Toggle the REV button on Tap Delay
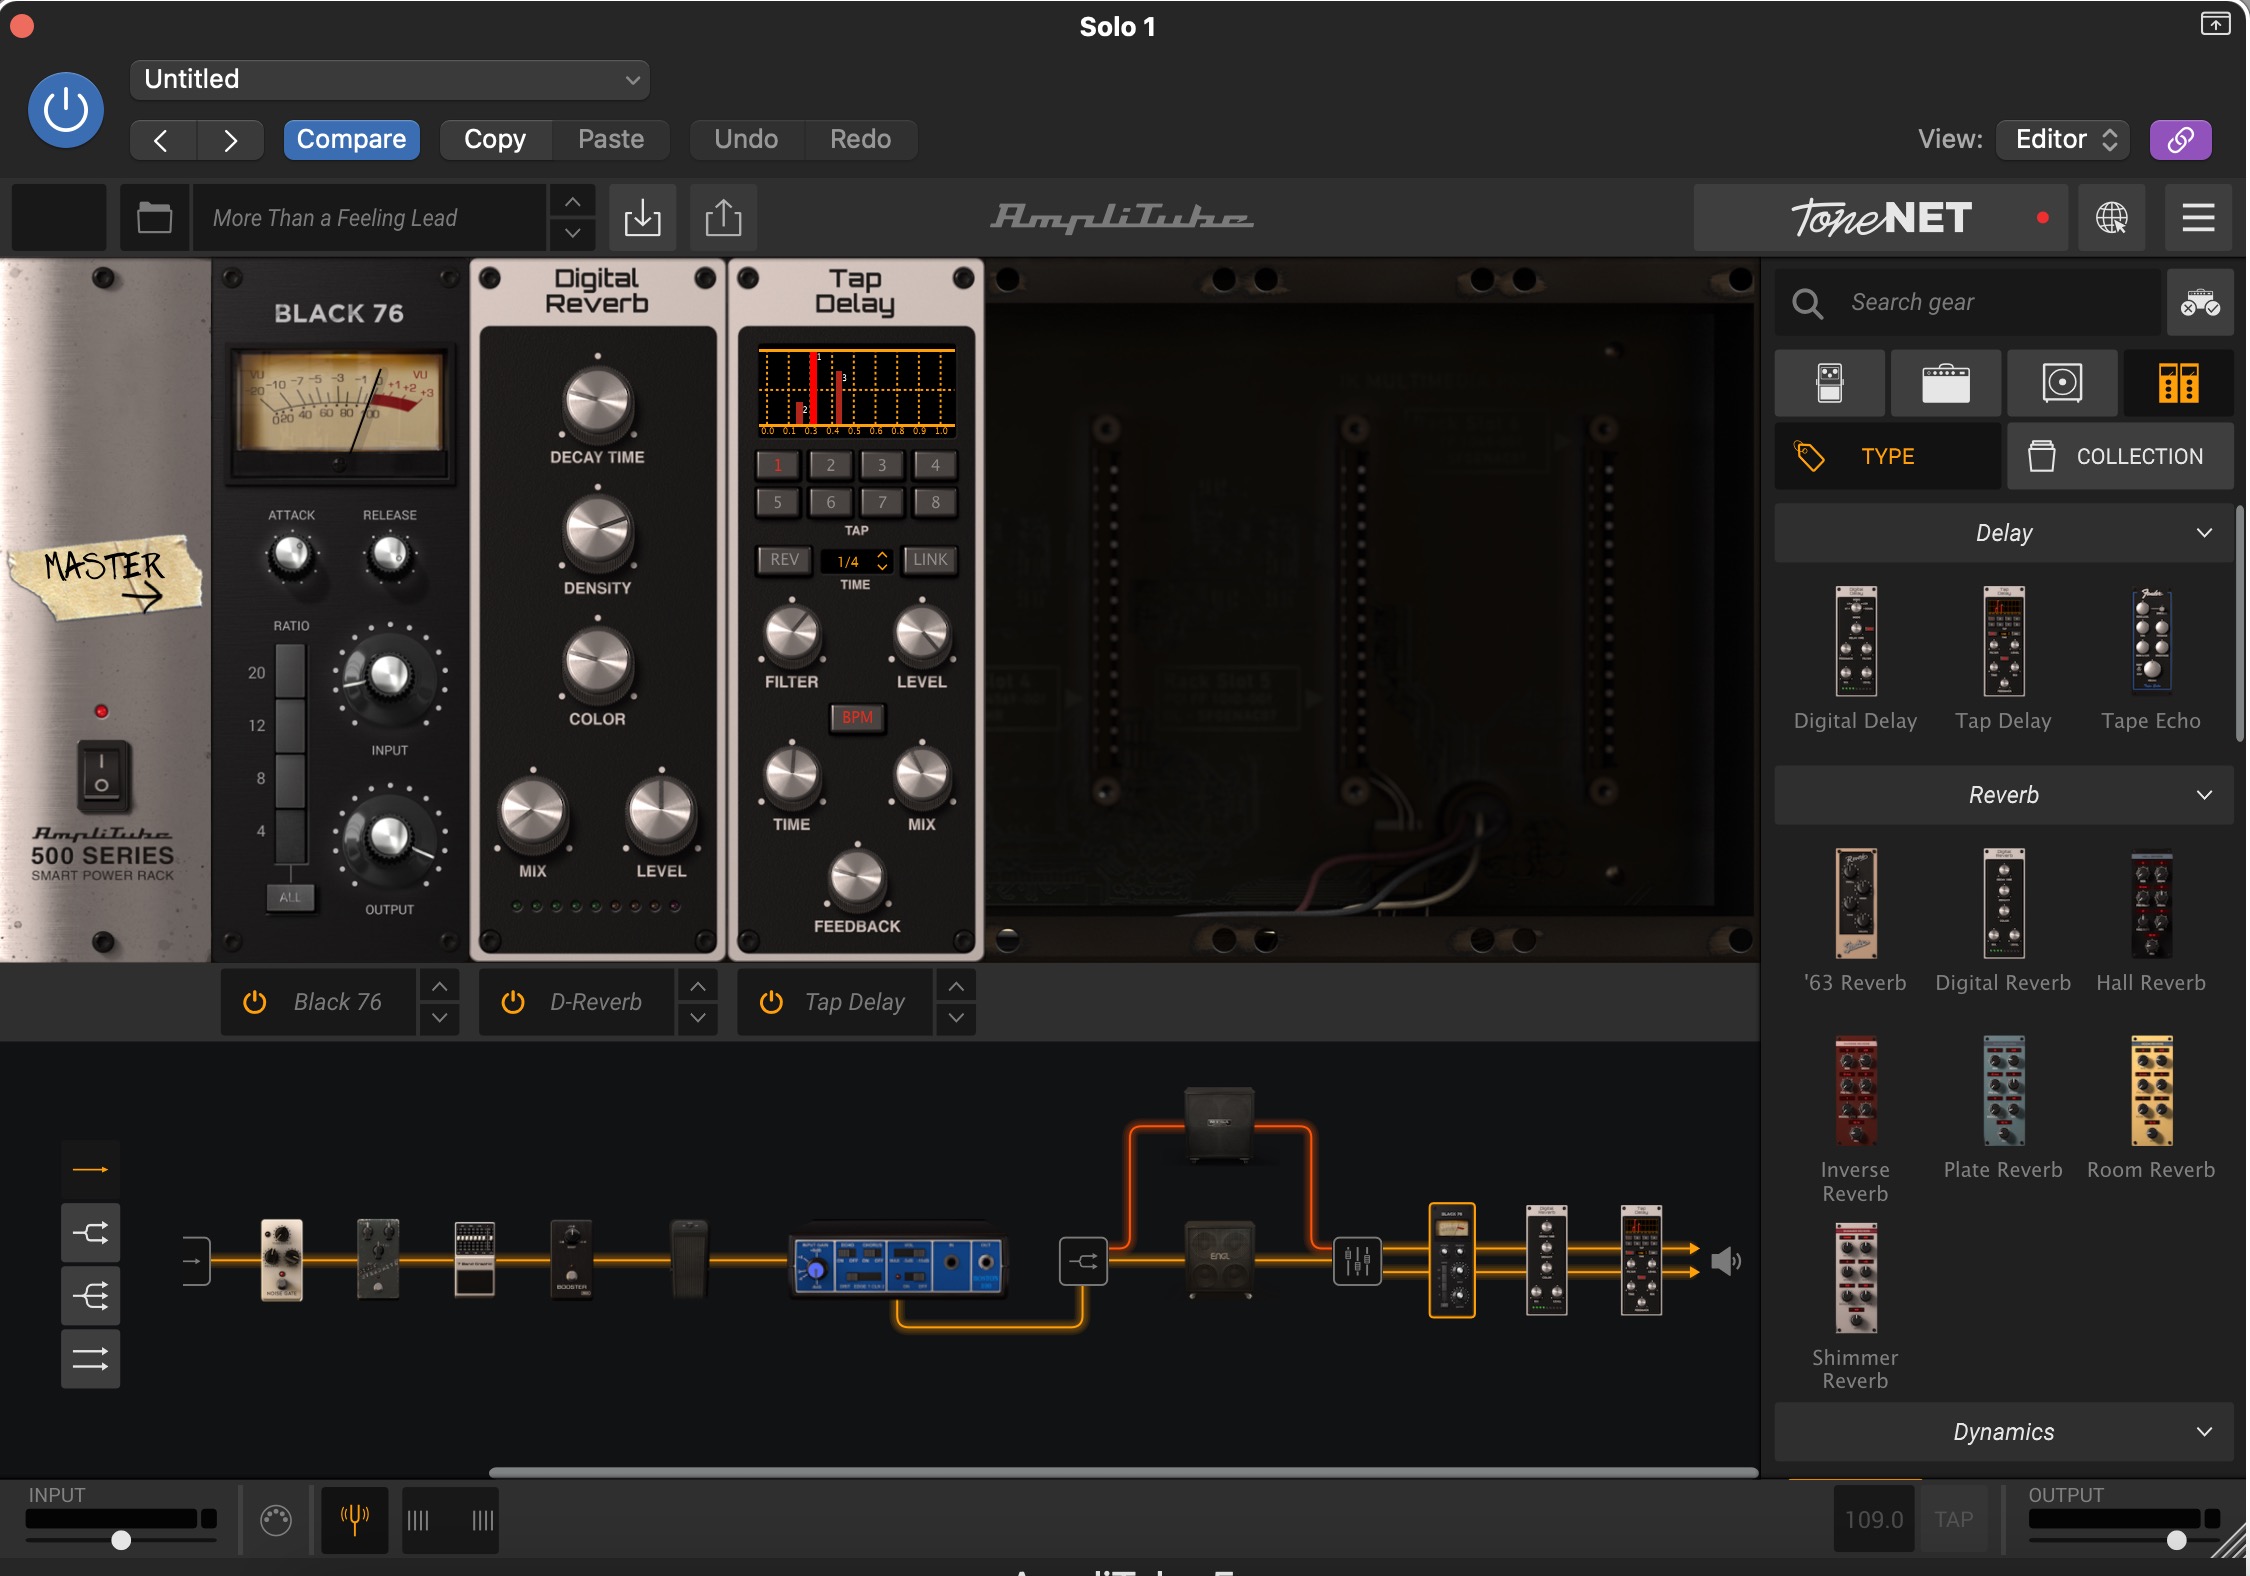 (x=784, y=560)
